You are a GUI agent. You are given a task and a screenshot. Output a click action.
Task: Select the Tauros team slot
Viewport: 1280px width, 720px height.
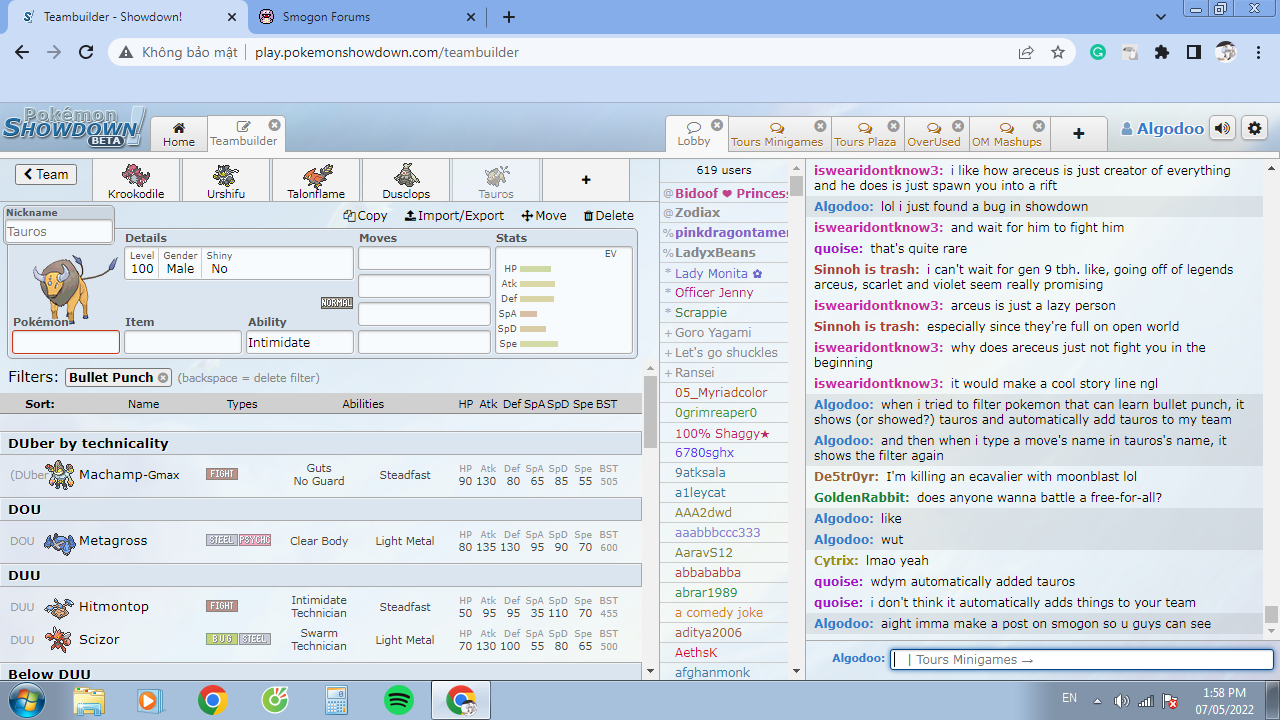(x=496, y=181)
